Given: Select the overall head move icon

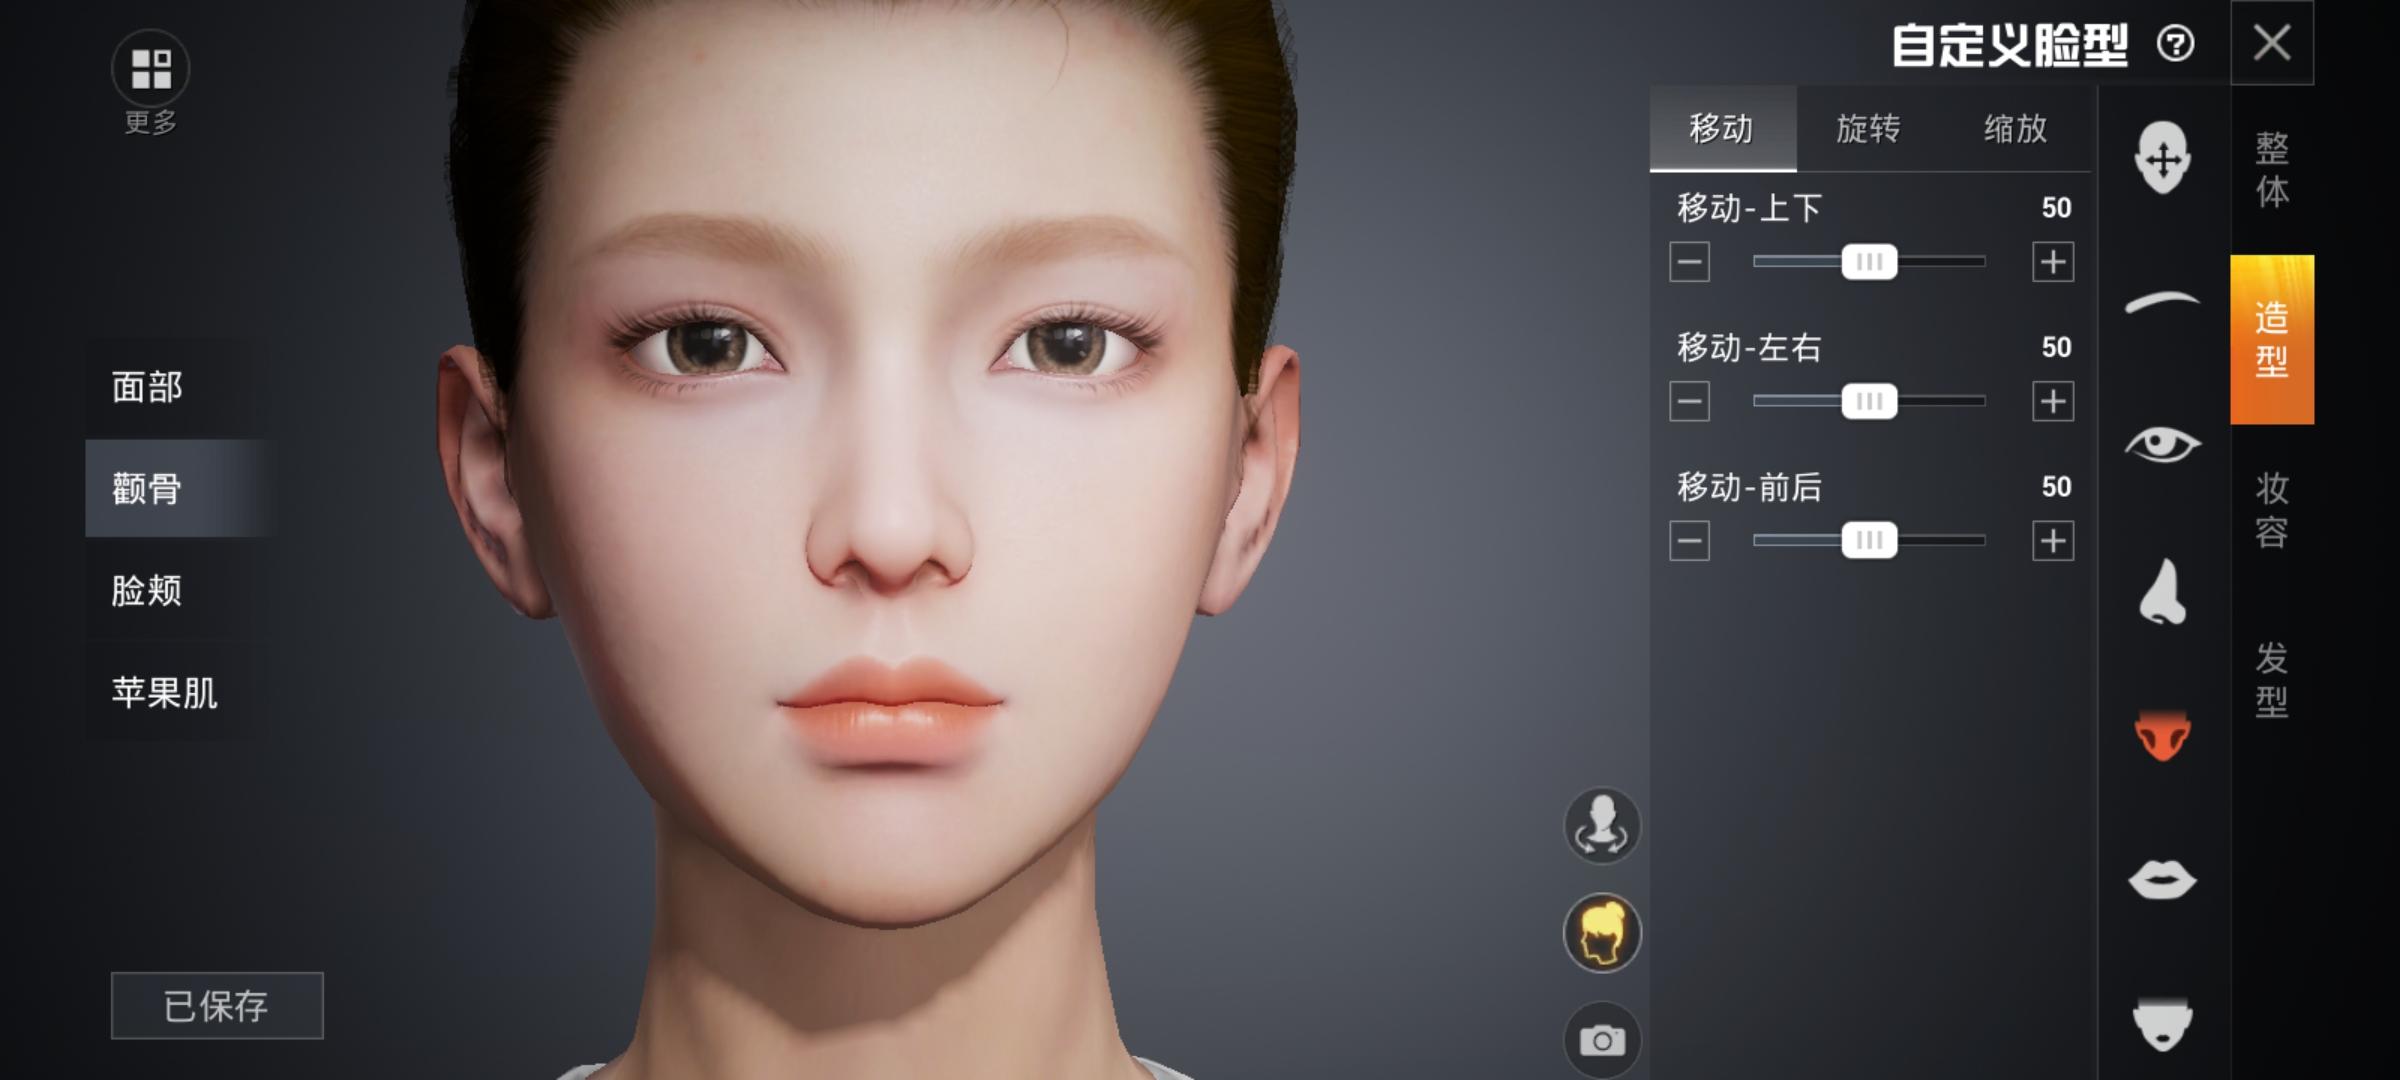Looking at the screenshot, I should [2162, 158].
